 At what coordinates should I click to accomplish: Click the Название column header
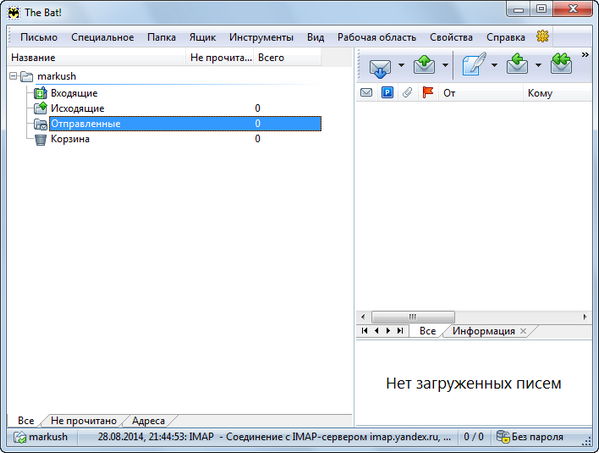[96, 58]
